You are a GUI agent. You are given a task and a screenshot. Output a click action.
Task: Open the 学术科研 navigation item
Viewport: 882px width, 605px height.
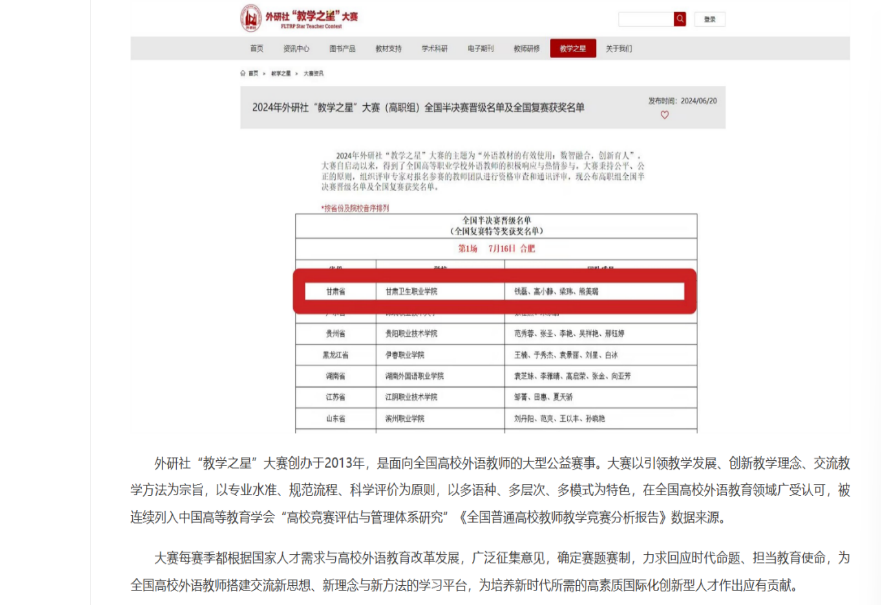click(434, 49)
